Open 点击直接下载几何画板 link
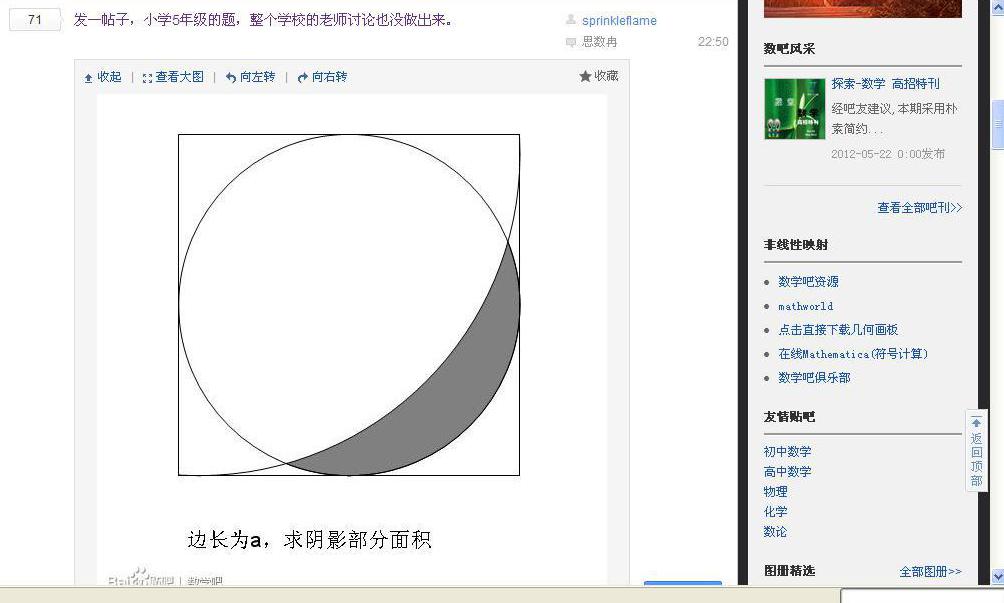The height and width of the screenshot is (603, 1004). pyautogui.click(x=838, y=330)
